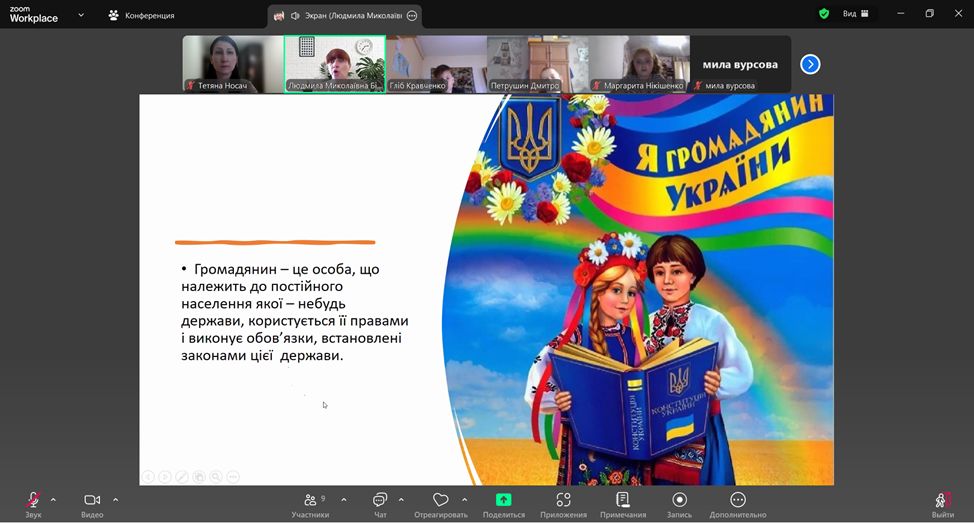Image resolution: width=974 pixels, height=523 pixels.
Task: Select Тетяна Носач video thumbnail
Action: (232, 64)
